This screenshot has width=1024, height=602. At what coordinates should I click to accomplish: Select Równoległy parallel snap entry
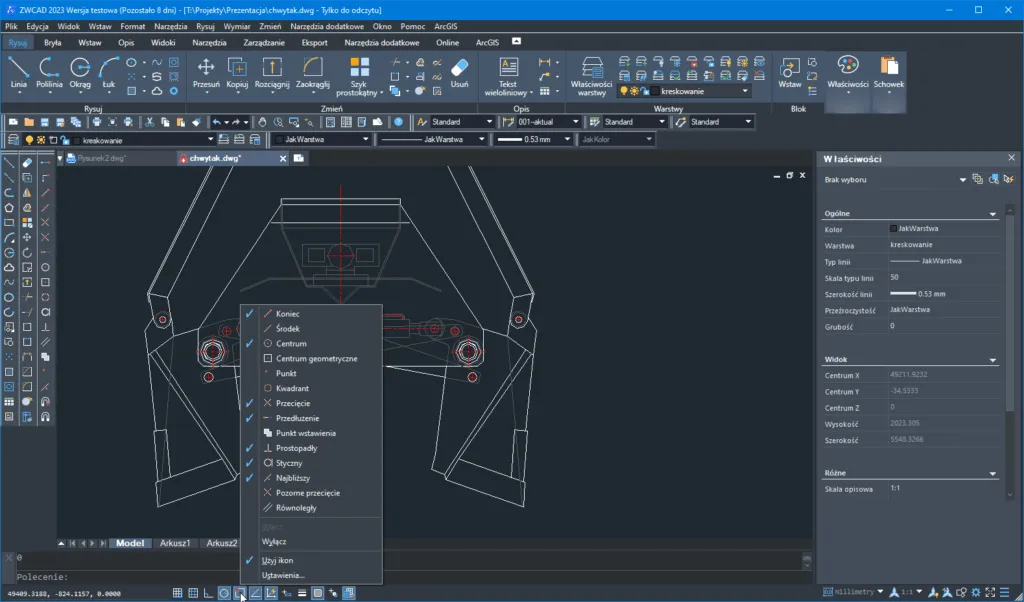point(312,507)
